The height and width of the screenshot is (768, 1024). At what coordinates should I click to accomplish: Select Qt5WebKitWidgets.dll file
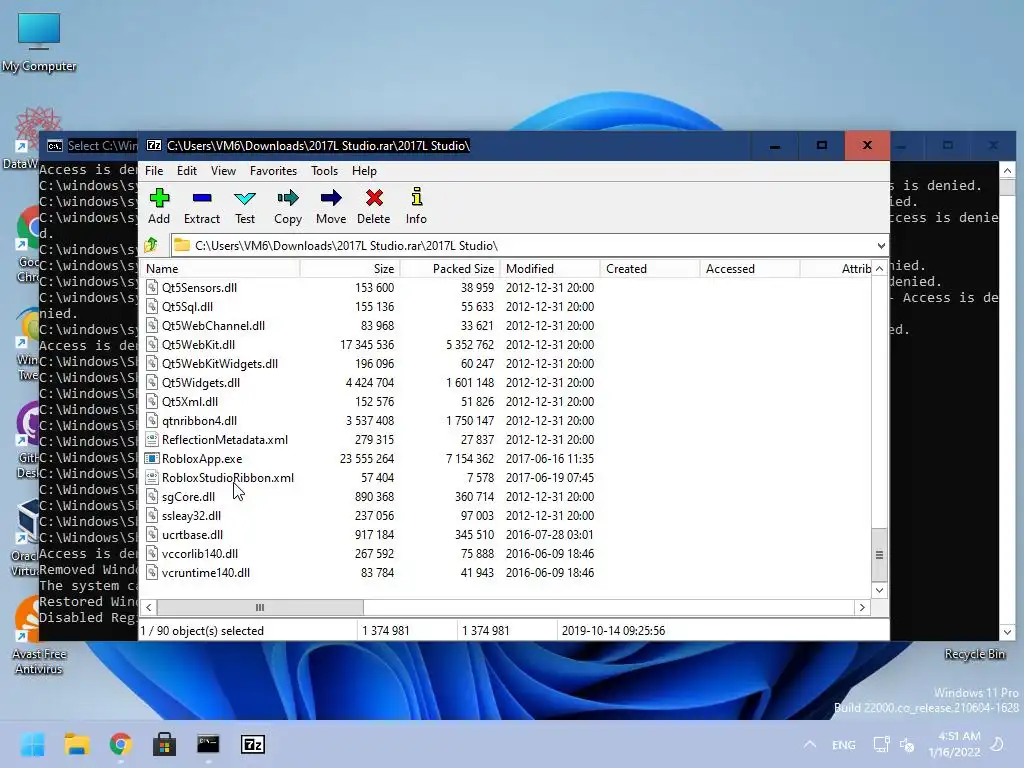coord(219,363)
